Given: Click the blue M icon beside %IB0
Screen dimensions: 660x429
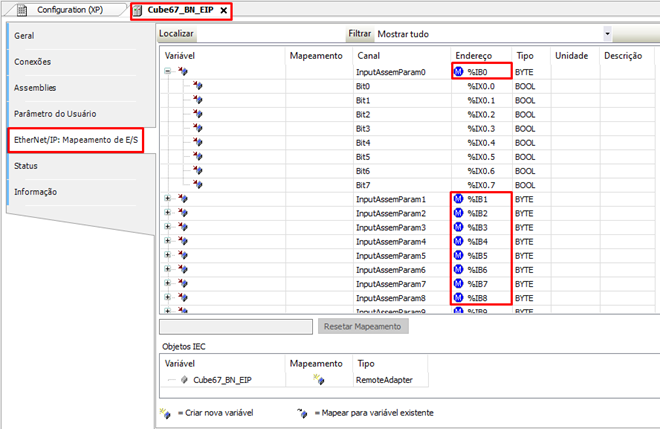Looking at the screenshot, I should click(x=459, y=73).
